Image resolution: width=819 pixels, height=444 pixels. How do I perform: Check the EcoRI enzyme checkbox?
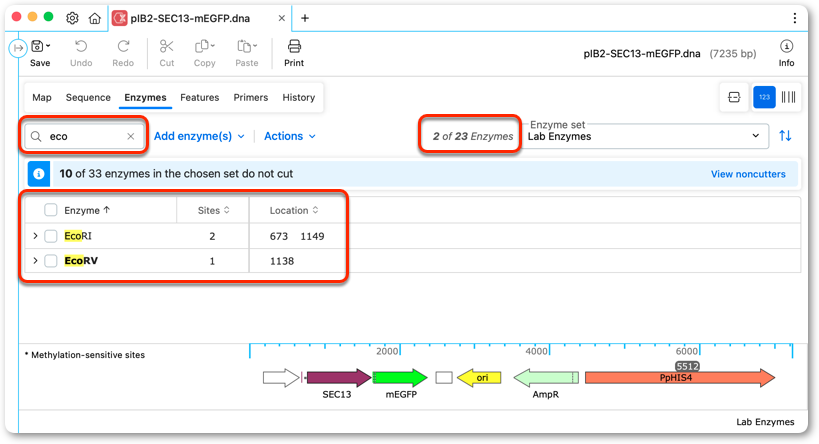(51, 236)
